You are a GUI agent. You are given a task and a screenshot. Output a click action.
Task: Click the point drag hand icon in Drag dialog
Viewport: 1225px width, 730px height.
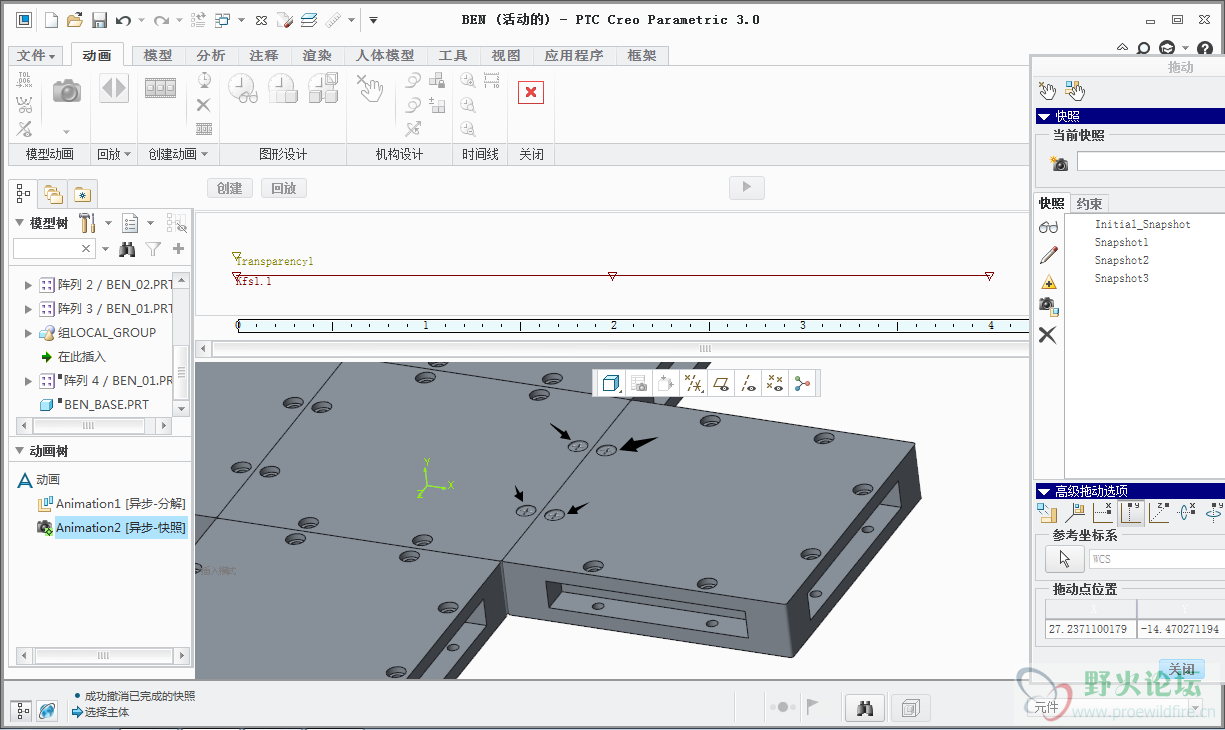point(1047,91)
